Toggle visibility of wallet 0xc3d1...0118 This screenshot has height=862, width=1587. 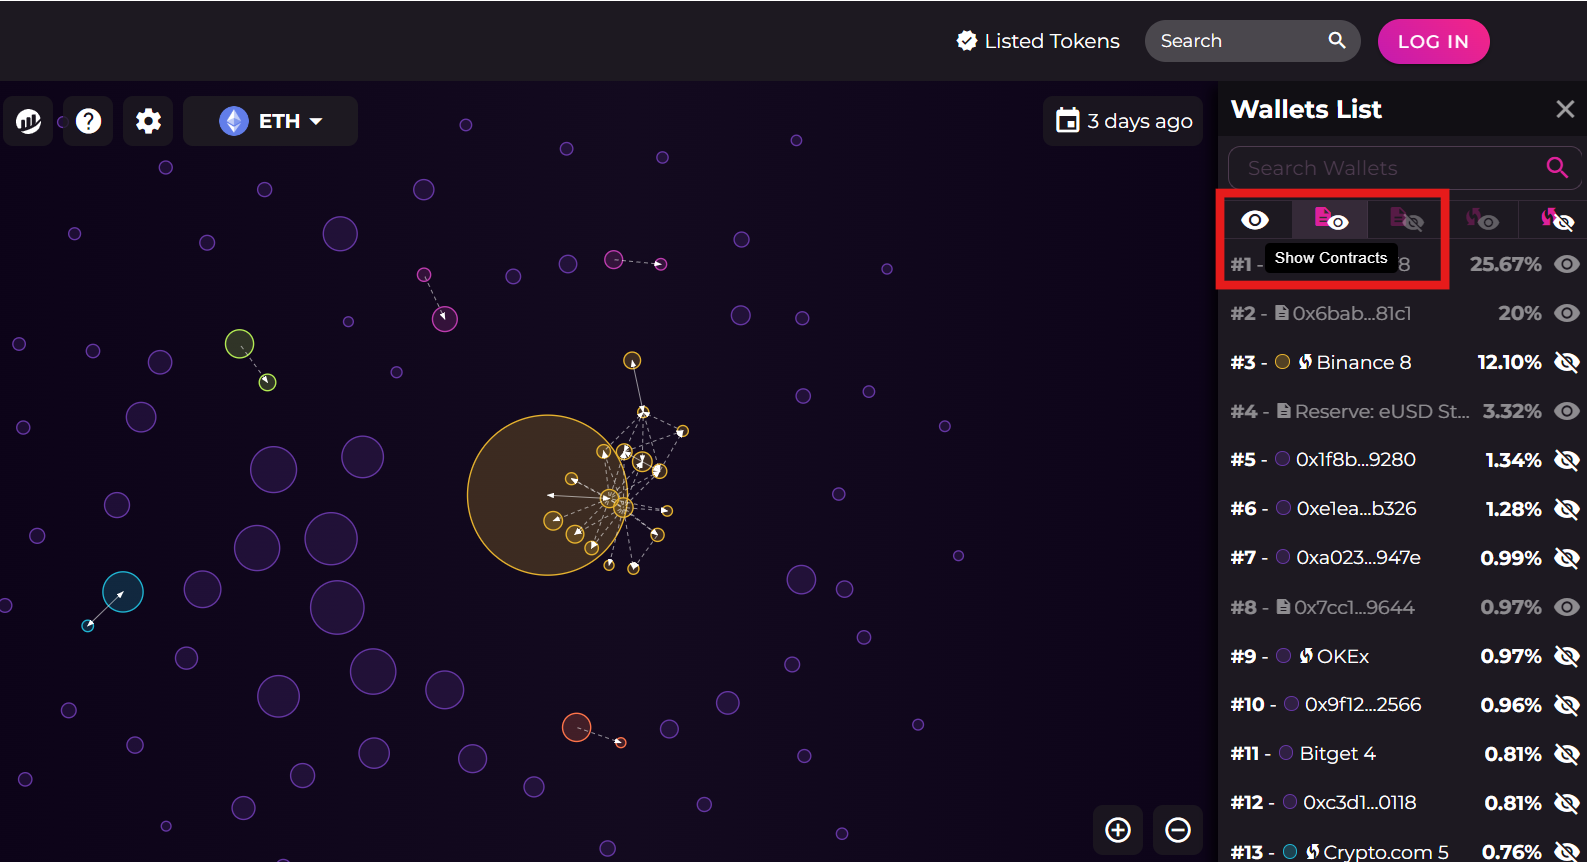pos(1567,803)
